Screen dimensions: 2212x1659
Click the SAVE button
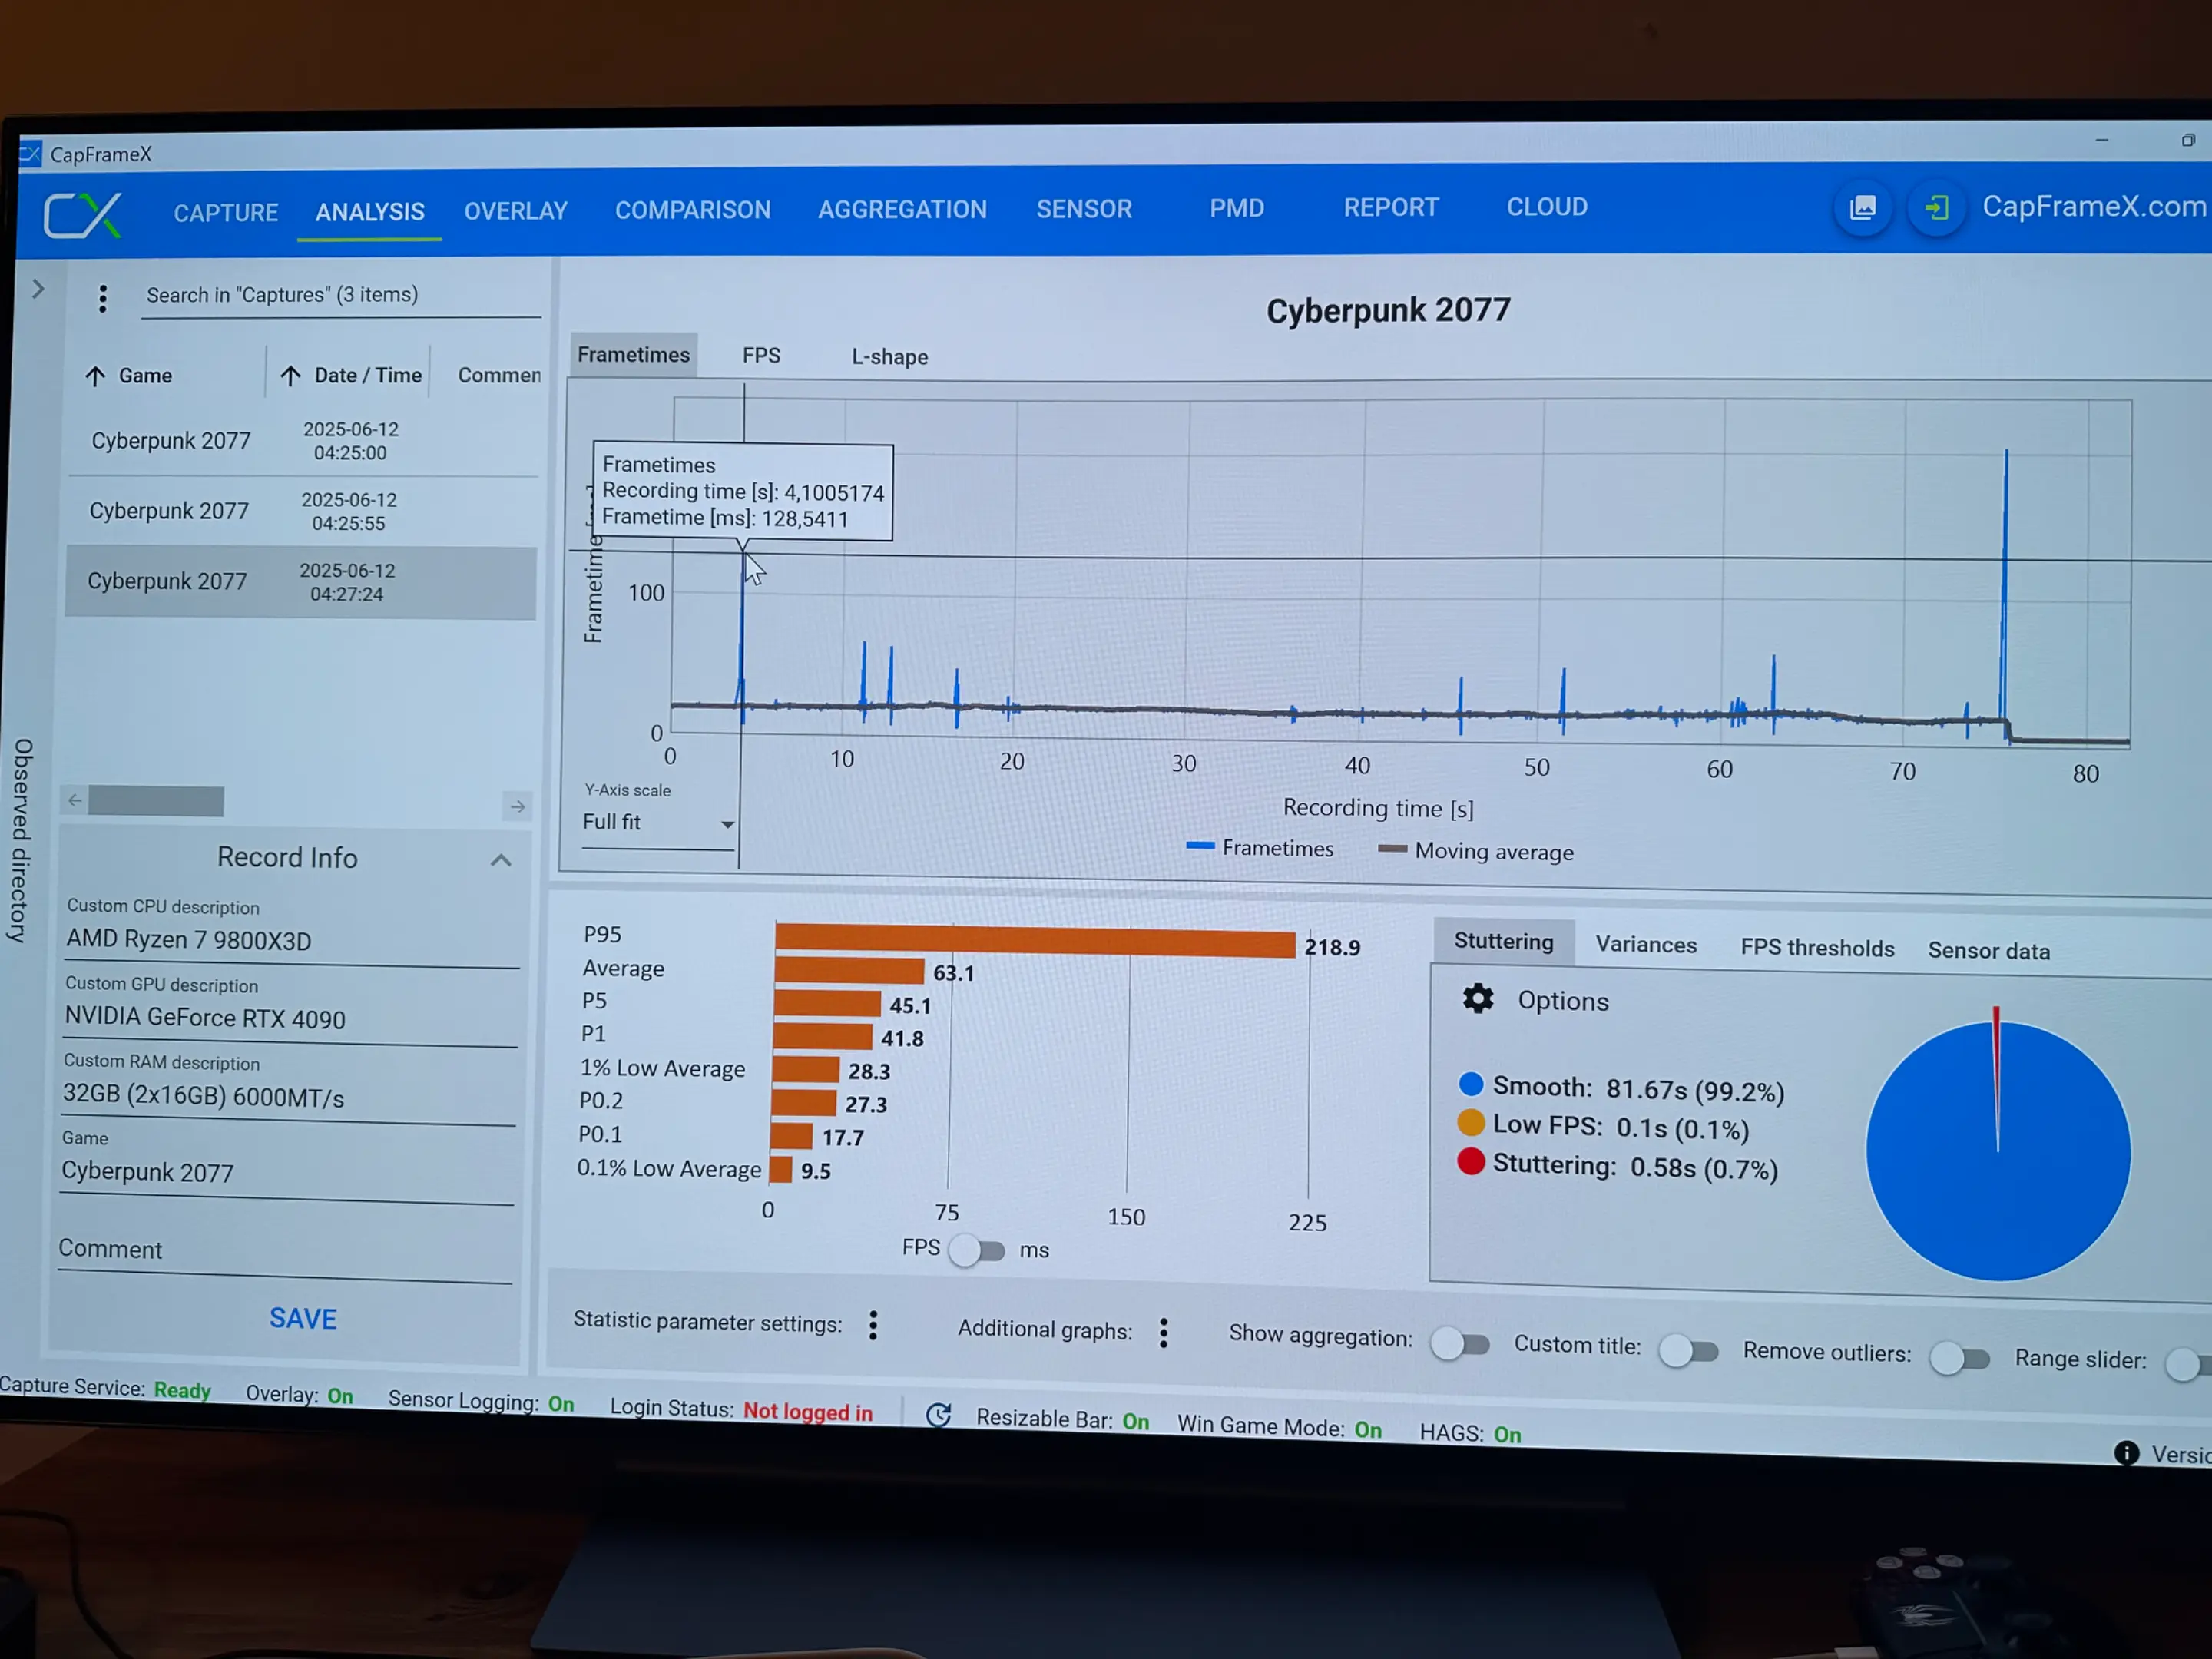click(303, 1319)
